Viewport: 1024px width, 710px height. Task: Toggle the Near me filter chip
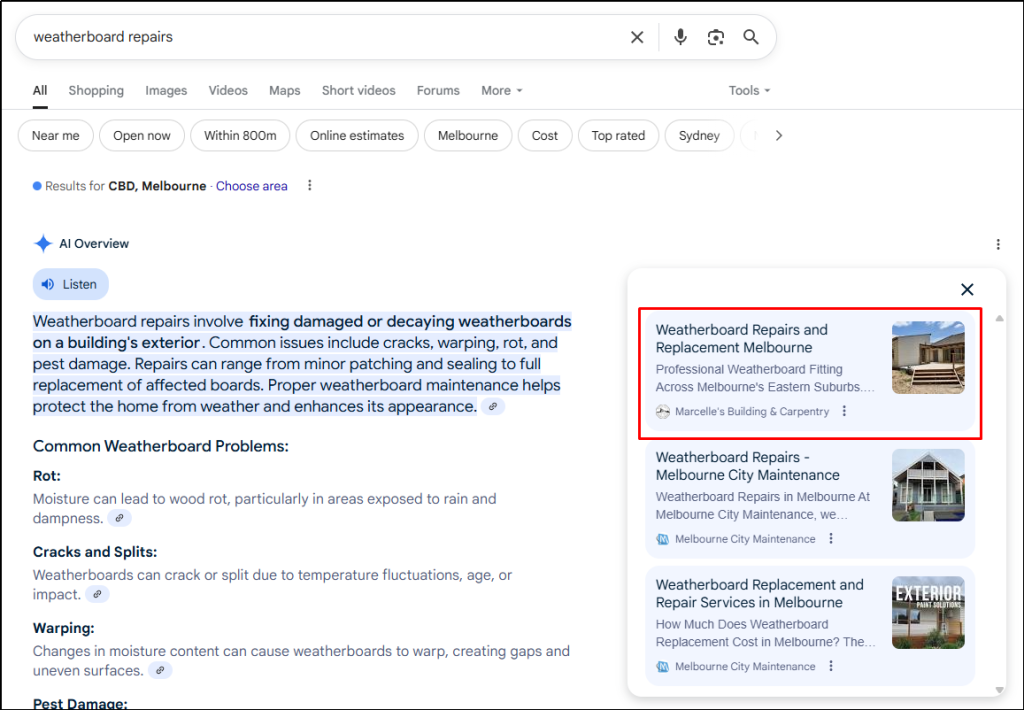click(x=56, y=136)
